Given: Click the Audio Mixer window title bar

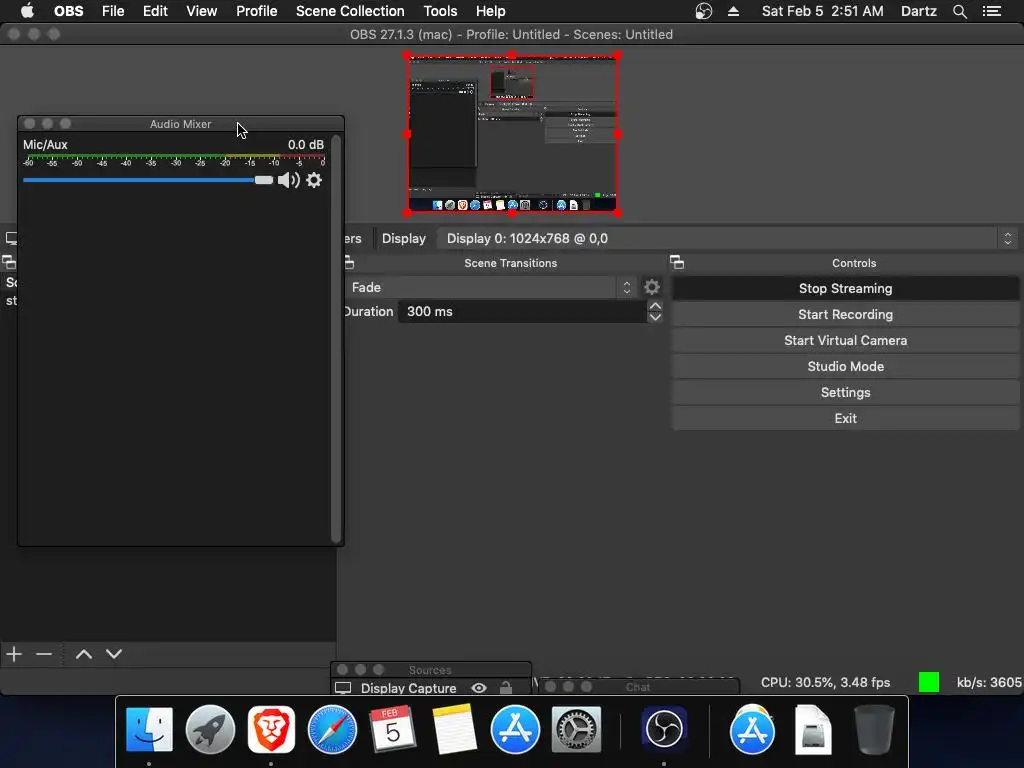Looking at the screenshot, I should pos(181,123).
